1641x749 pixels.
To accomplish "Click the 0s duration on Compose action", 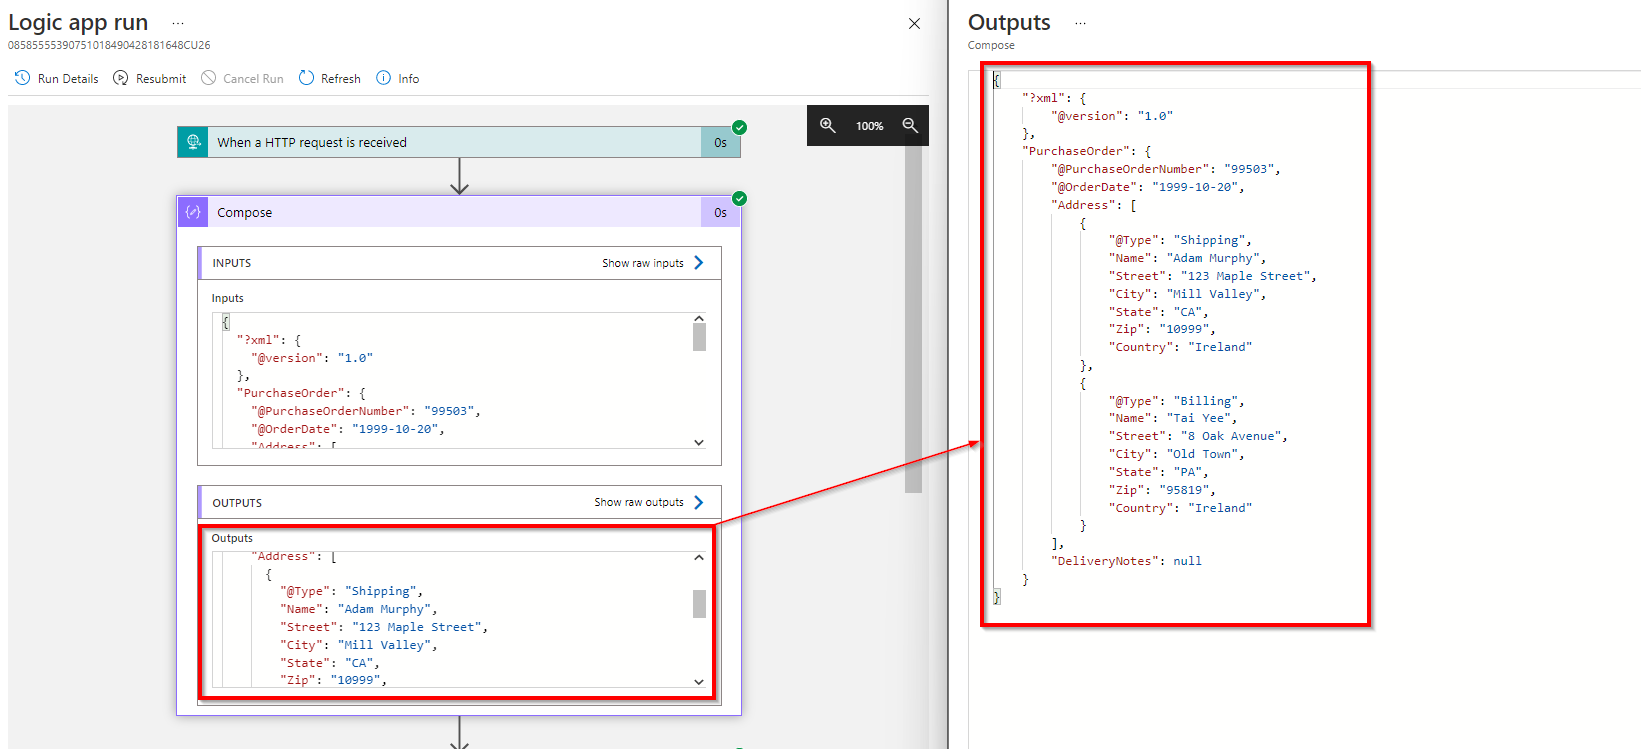I will tap(720, 212).
